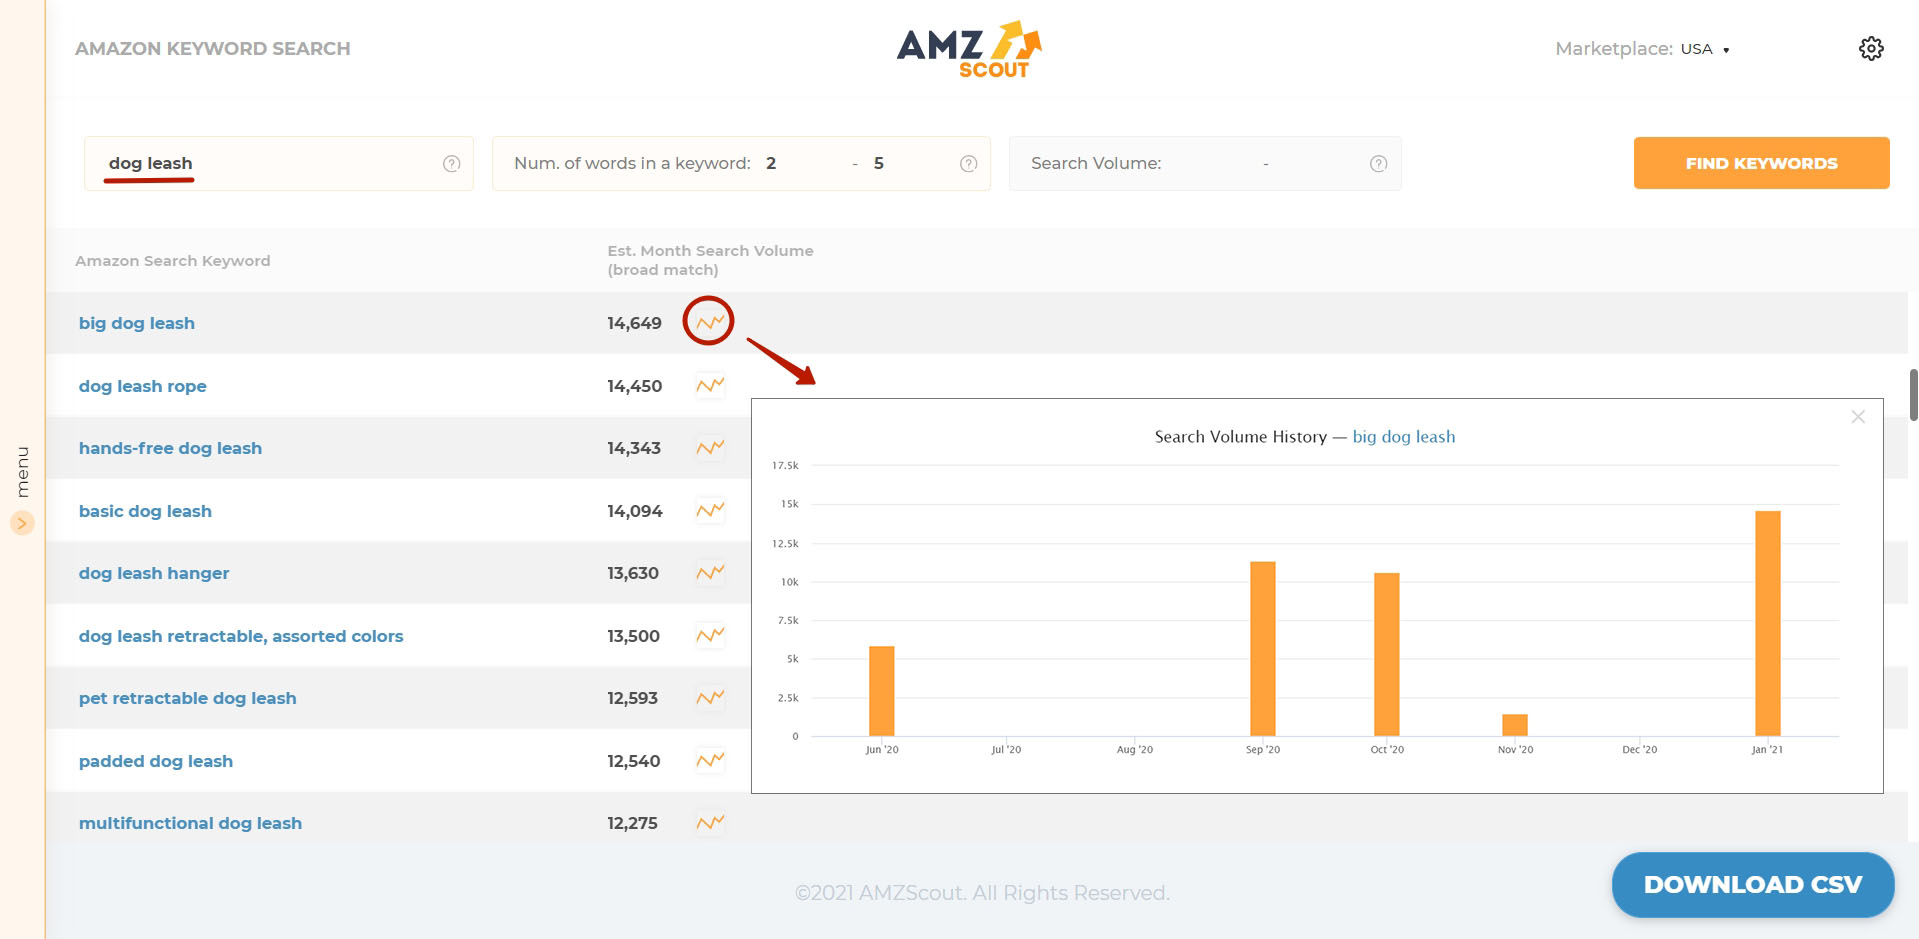Open trend chart icon for dog leash rope
The height and width of the screenshot is (939, 1919).
coord(708,385)
